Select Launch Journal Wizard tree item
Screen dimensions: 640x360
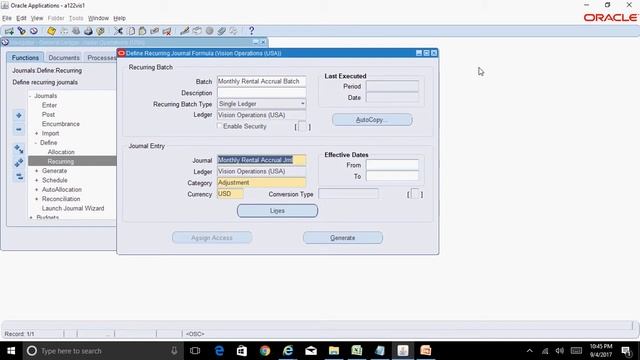click(x=73, y=209)
